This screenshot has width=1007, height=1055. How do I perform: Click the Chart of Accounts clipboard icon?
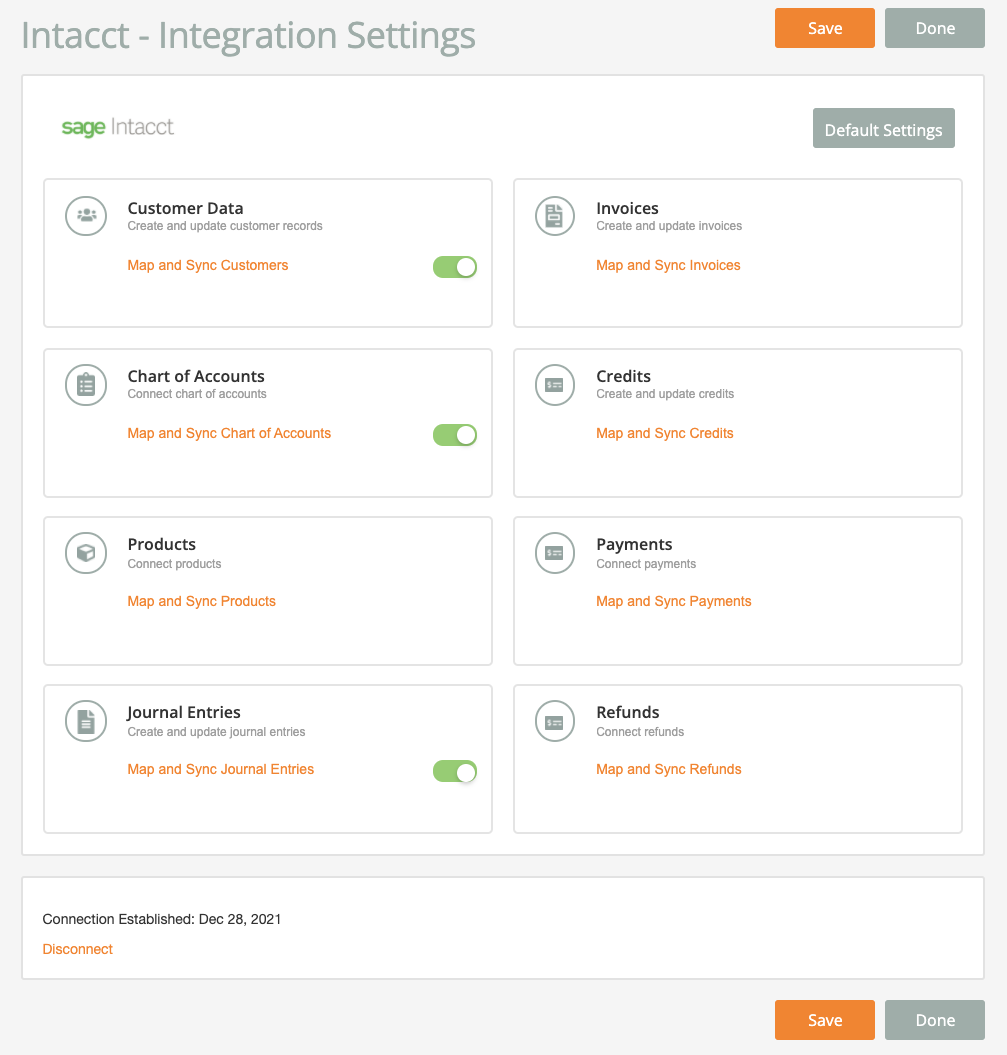tap(86, 385)
